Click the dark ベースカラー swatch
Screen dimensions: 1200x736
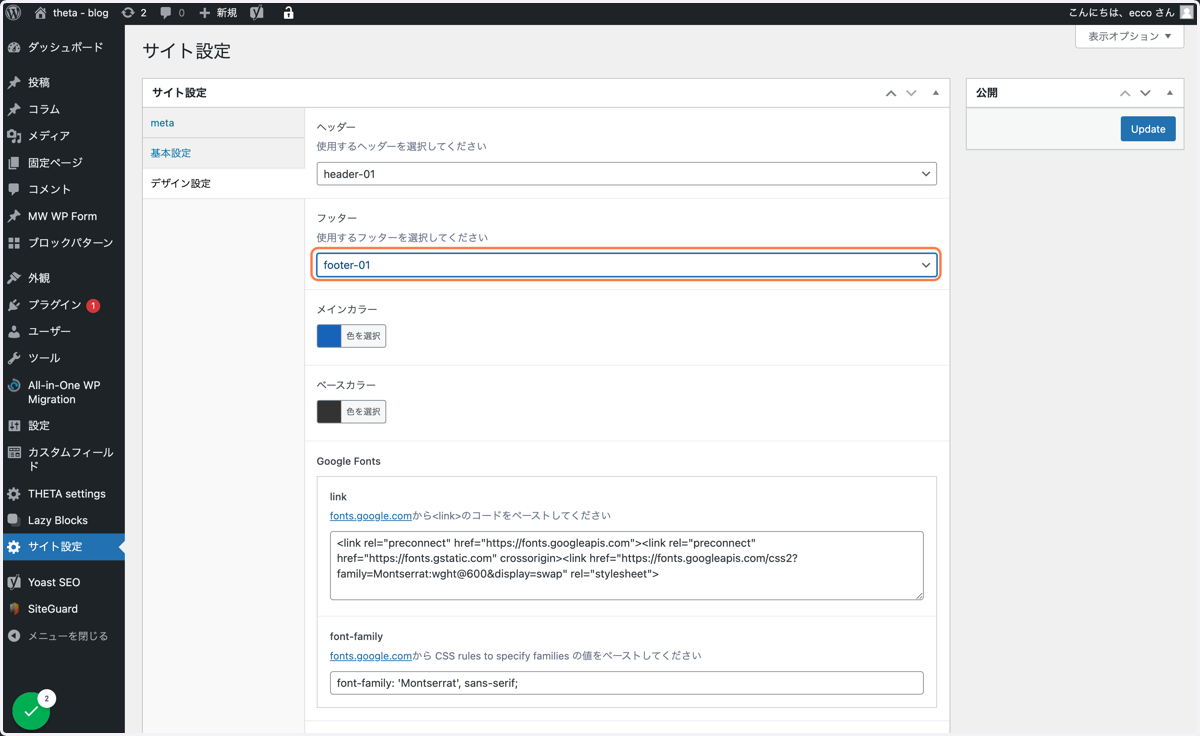(x=329, y=412)
